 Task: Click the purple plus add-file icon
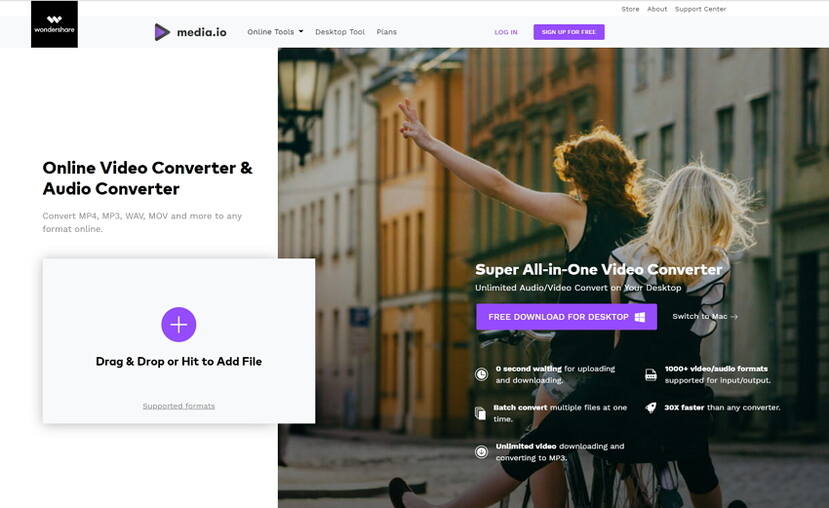point(179,325)
